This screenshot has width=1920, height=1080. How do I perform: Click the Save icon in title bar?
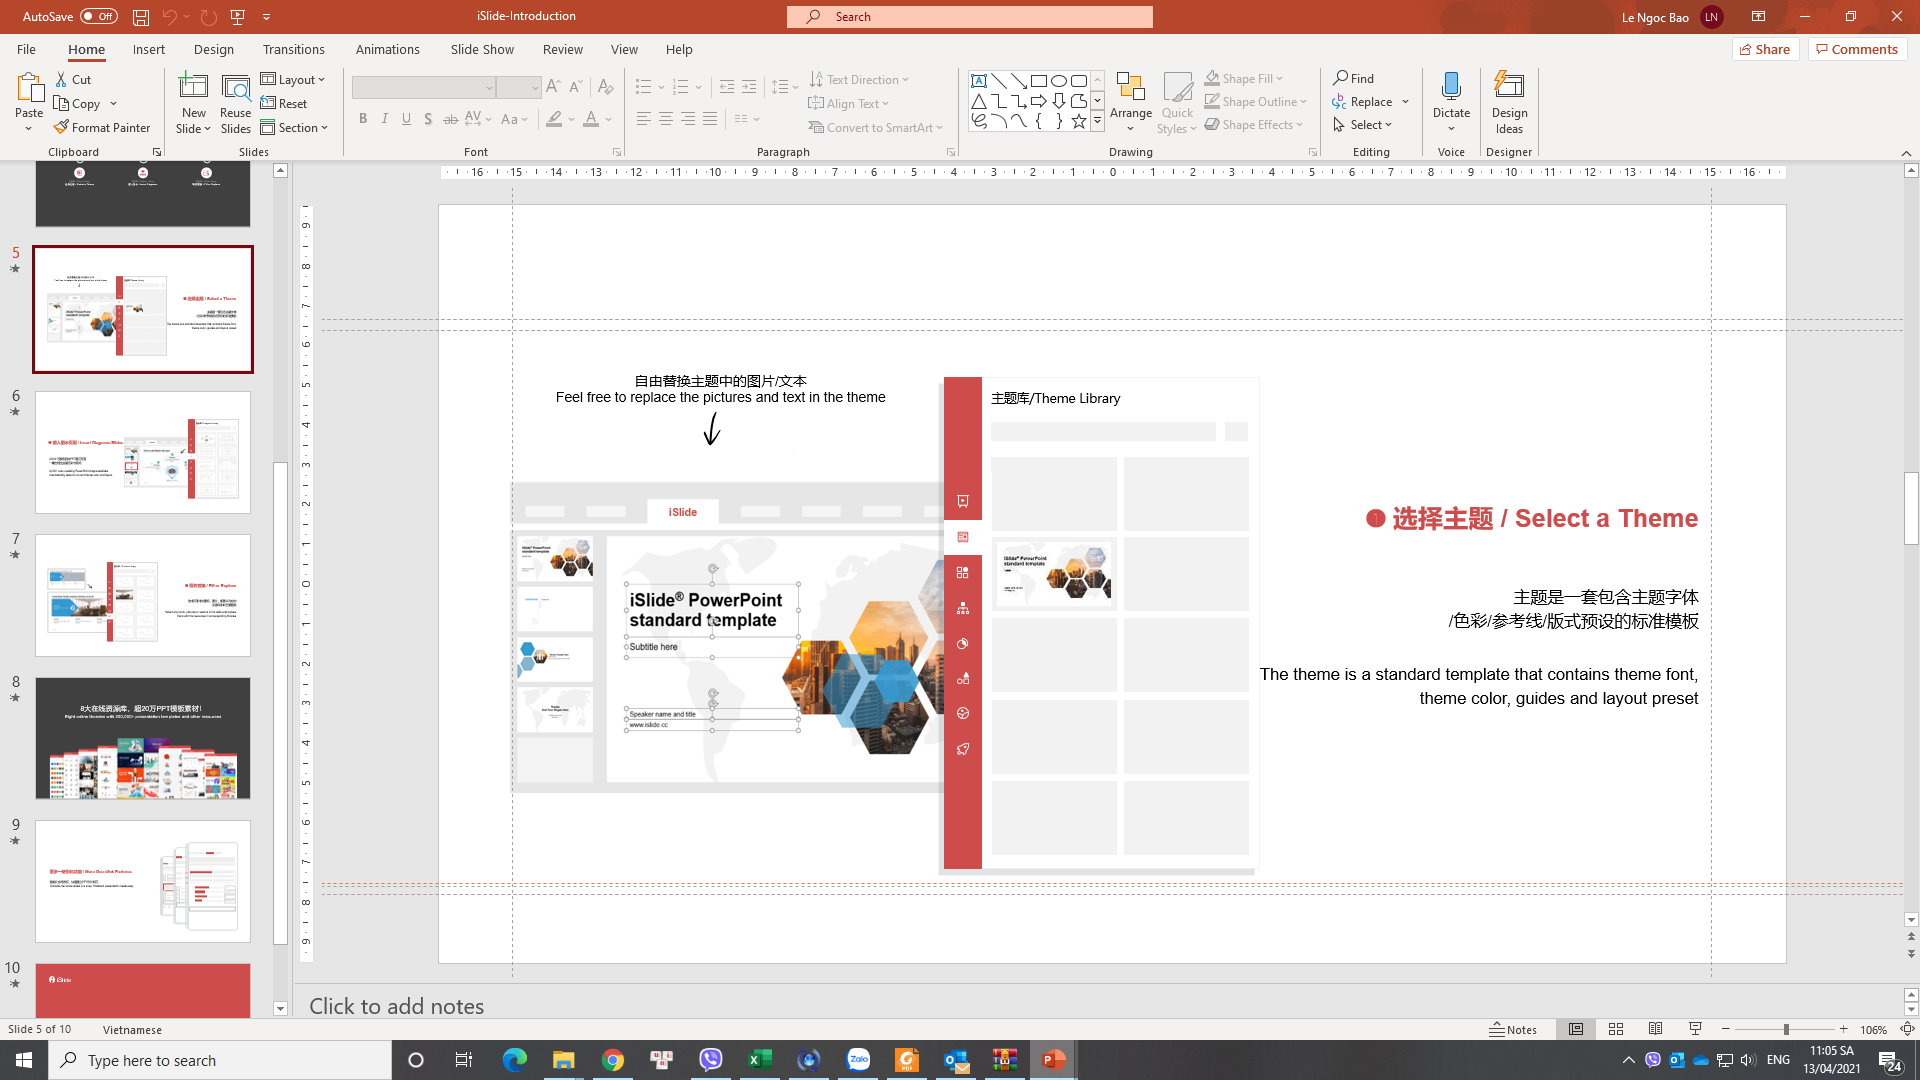[x=141, y=17]
